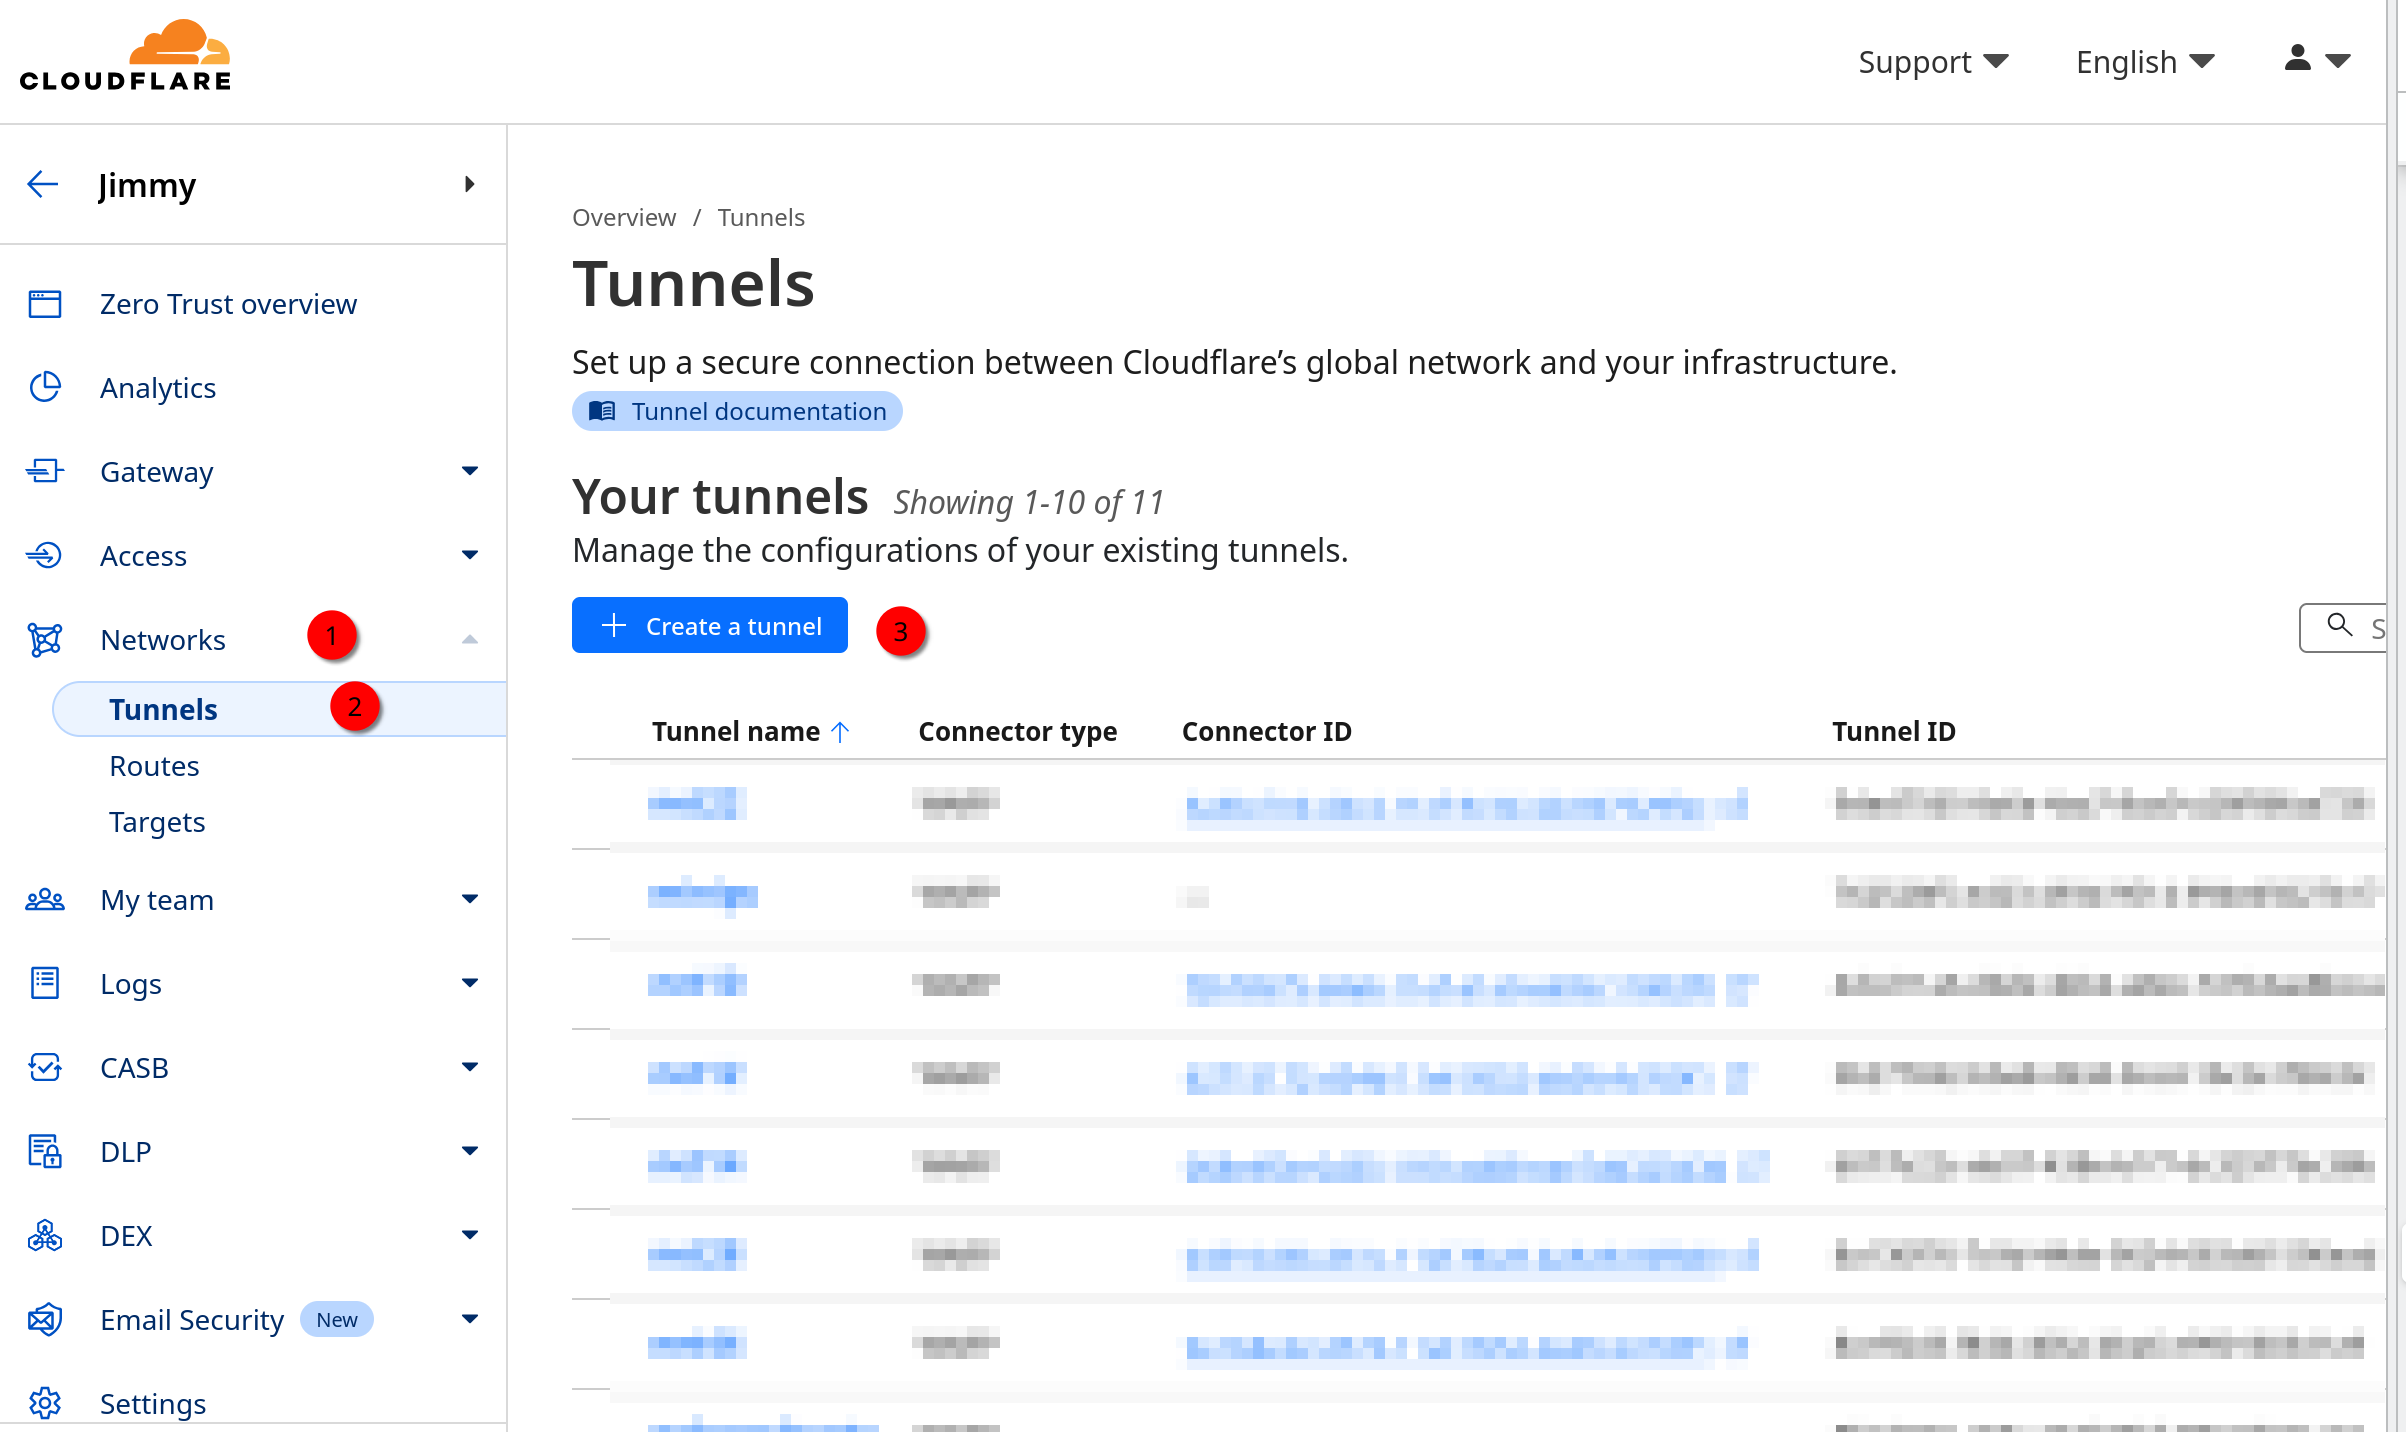2406x1432 pixels.
Task: Expand the CASB chevron
Action: pos(470,1067)
